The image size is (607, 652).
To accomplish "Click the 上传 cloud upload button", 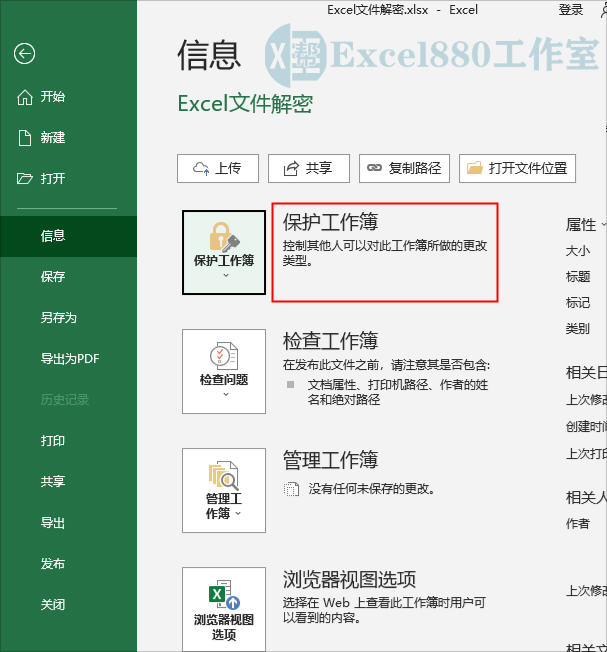I will [x=218, y=168].
